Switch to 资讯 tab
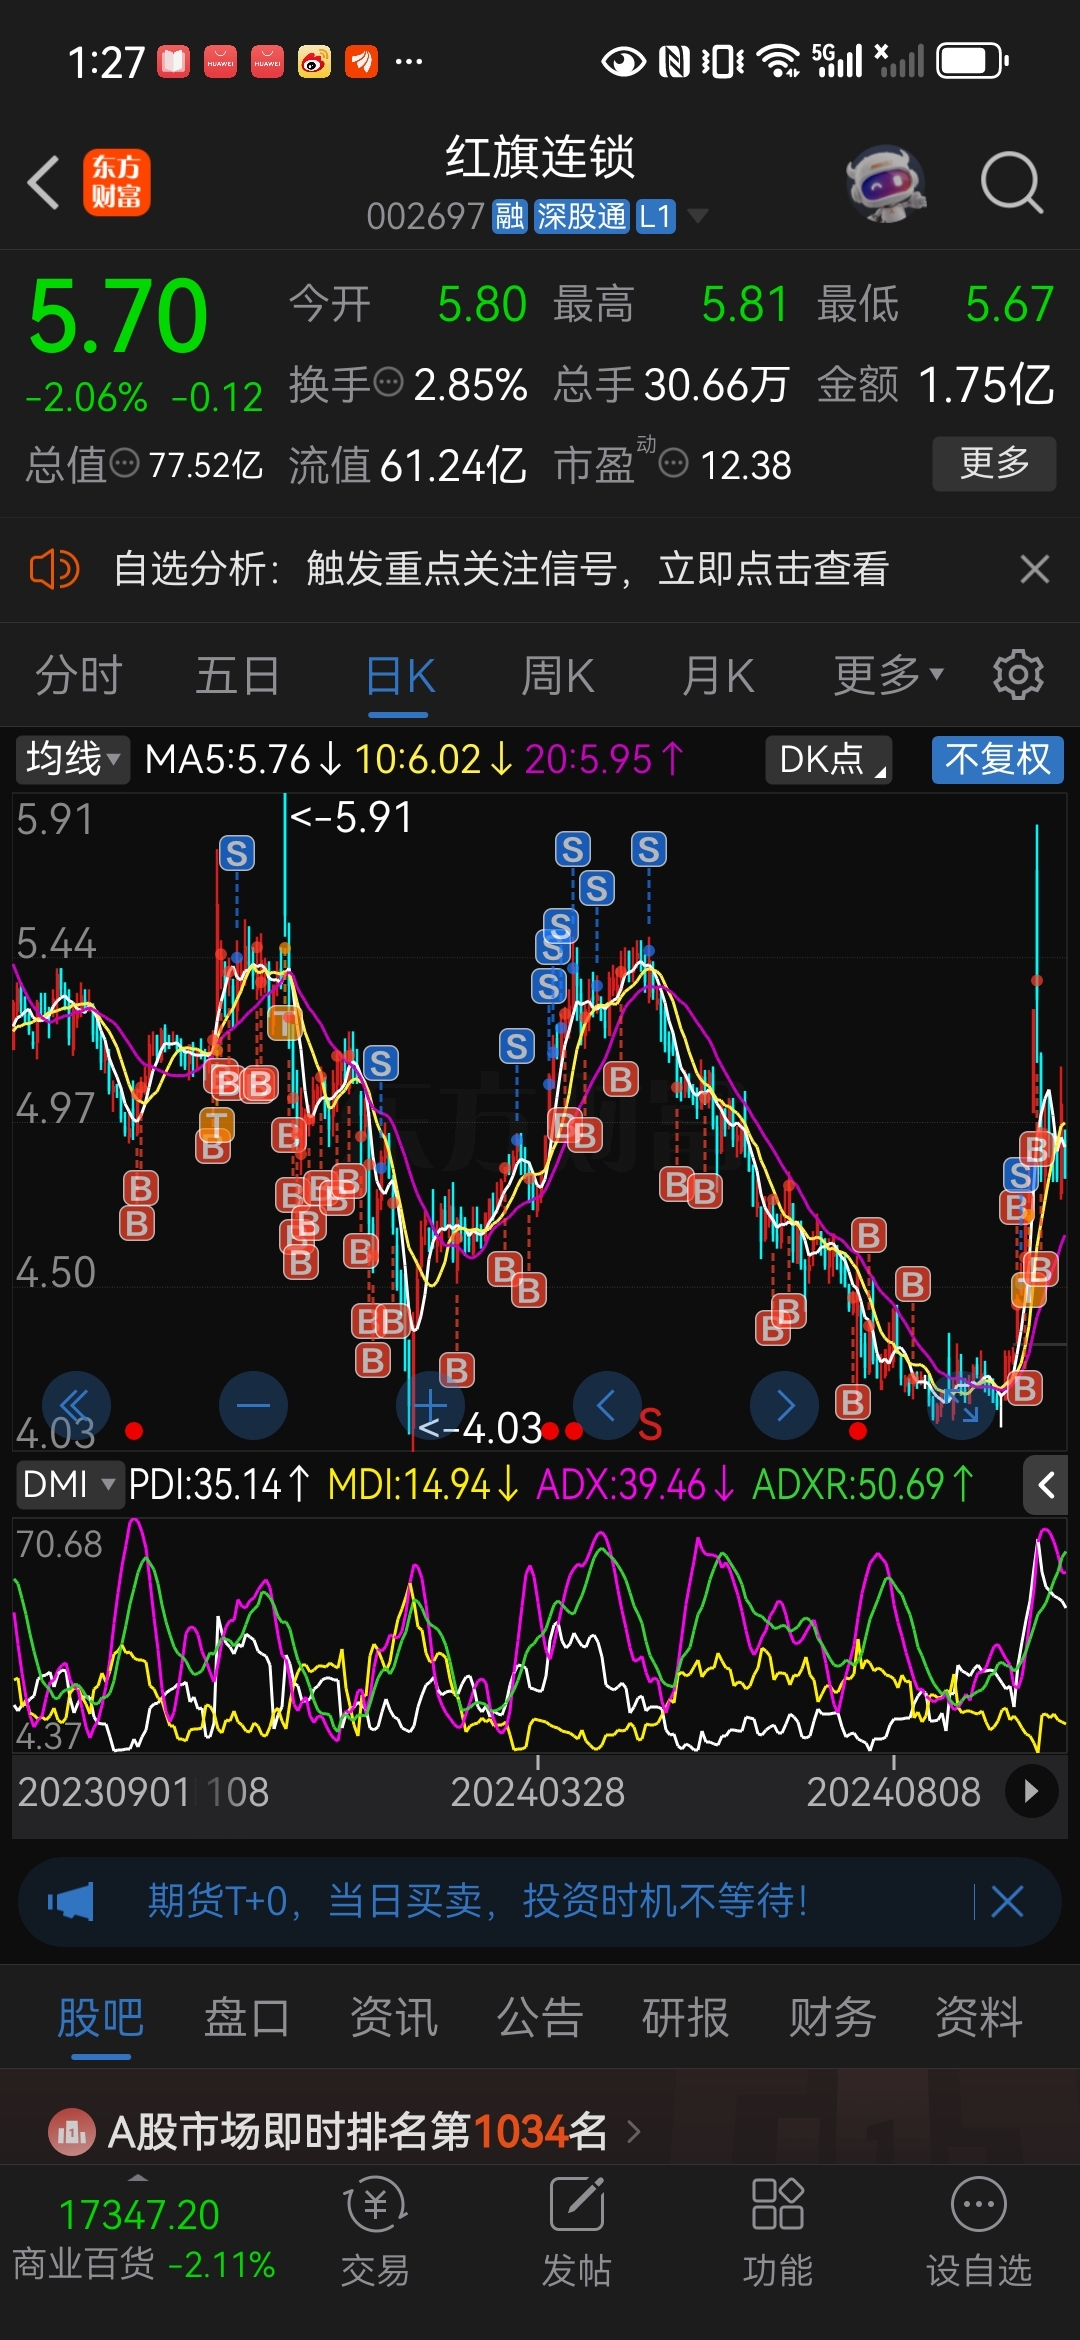This screenshot has width=1080, height=2340. click(393, 2018)
